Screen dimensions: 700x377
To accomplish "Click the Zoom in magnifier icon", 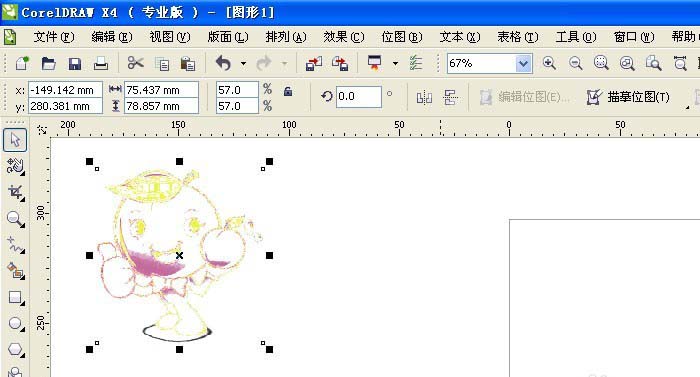I will (x=549, y=63).
